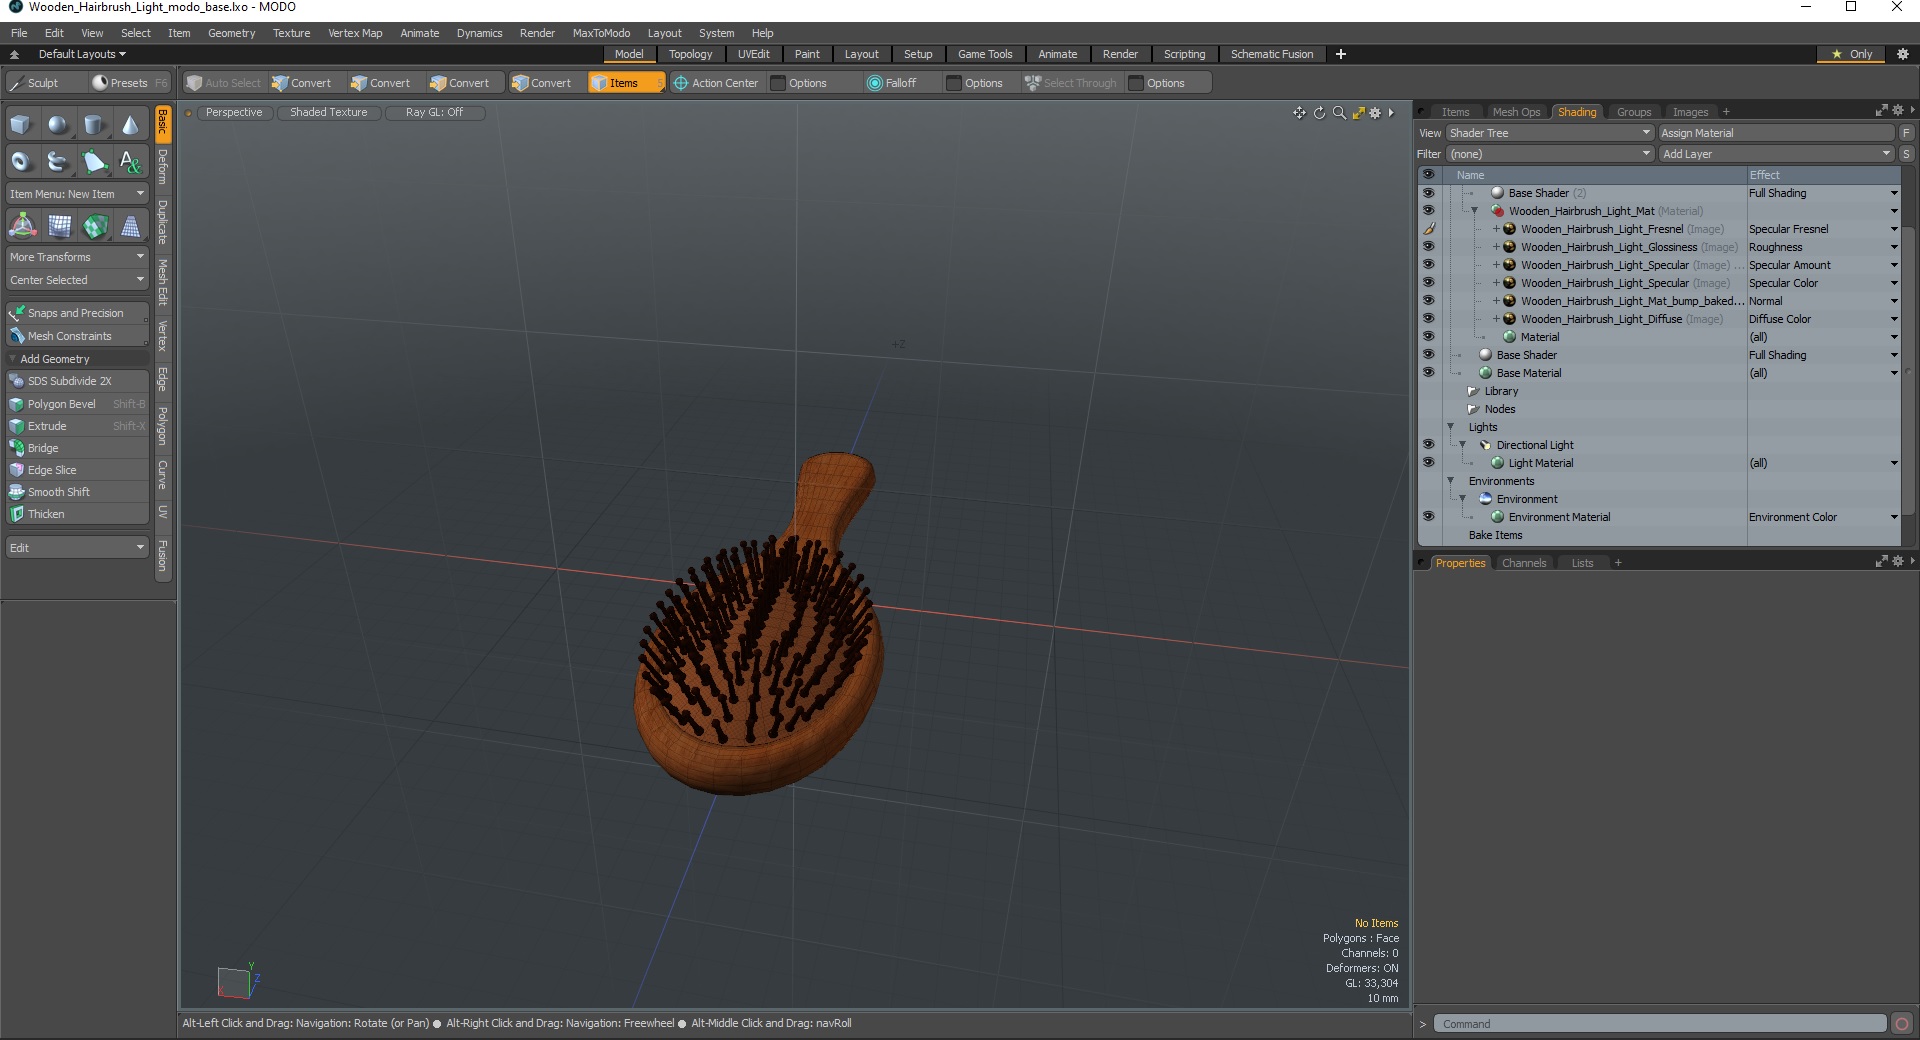Screen dimensions: 1920x1040
Task: Select the Cone primitive tool
Action: [131, 125]
